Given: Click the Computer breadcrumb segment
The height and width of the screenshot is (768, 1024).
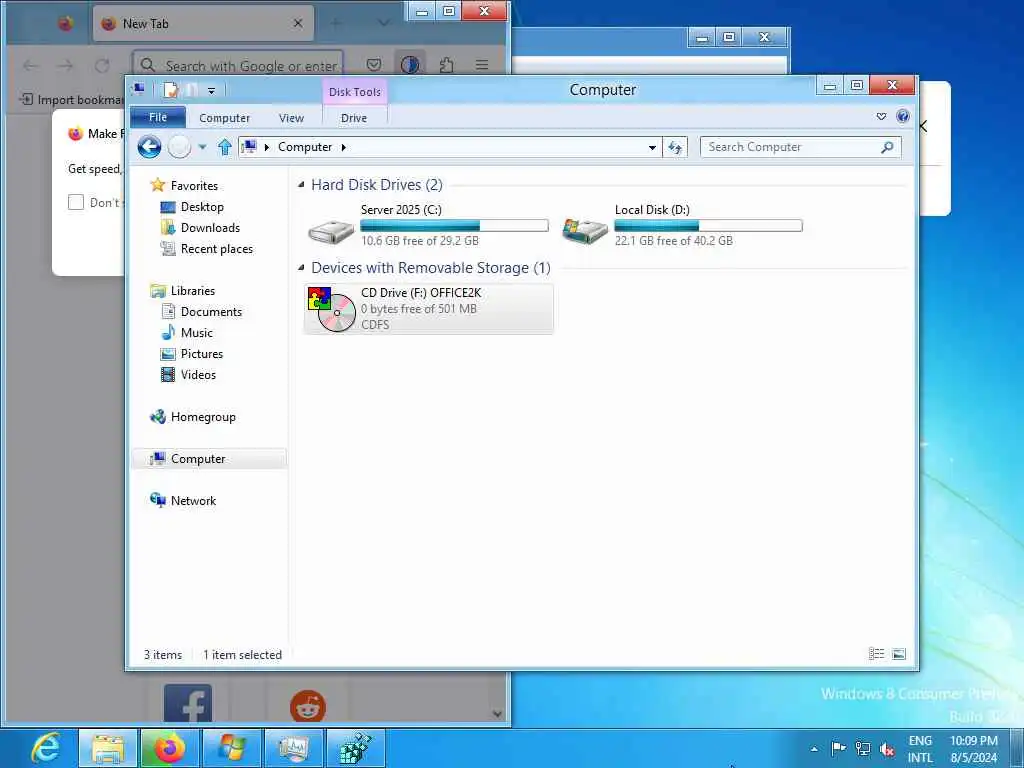Looking at the screenshot, I should (305, 147).
